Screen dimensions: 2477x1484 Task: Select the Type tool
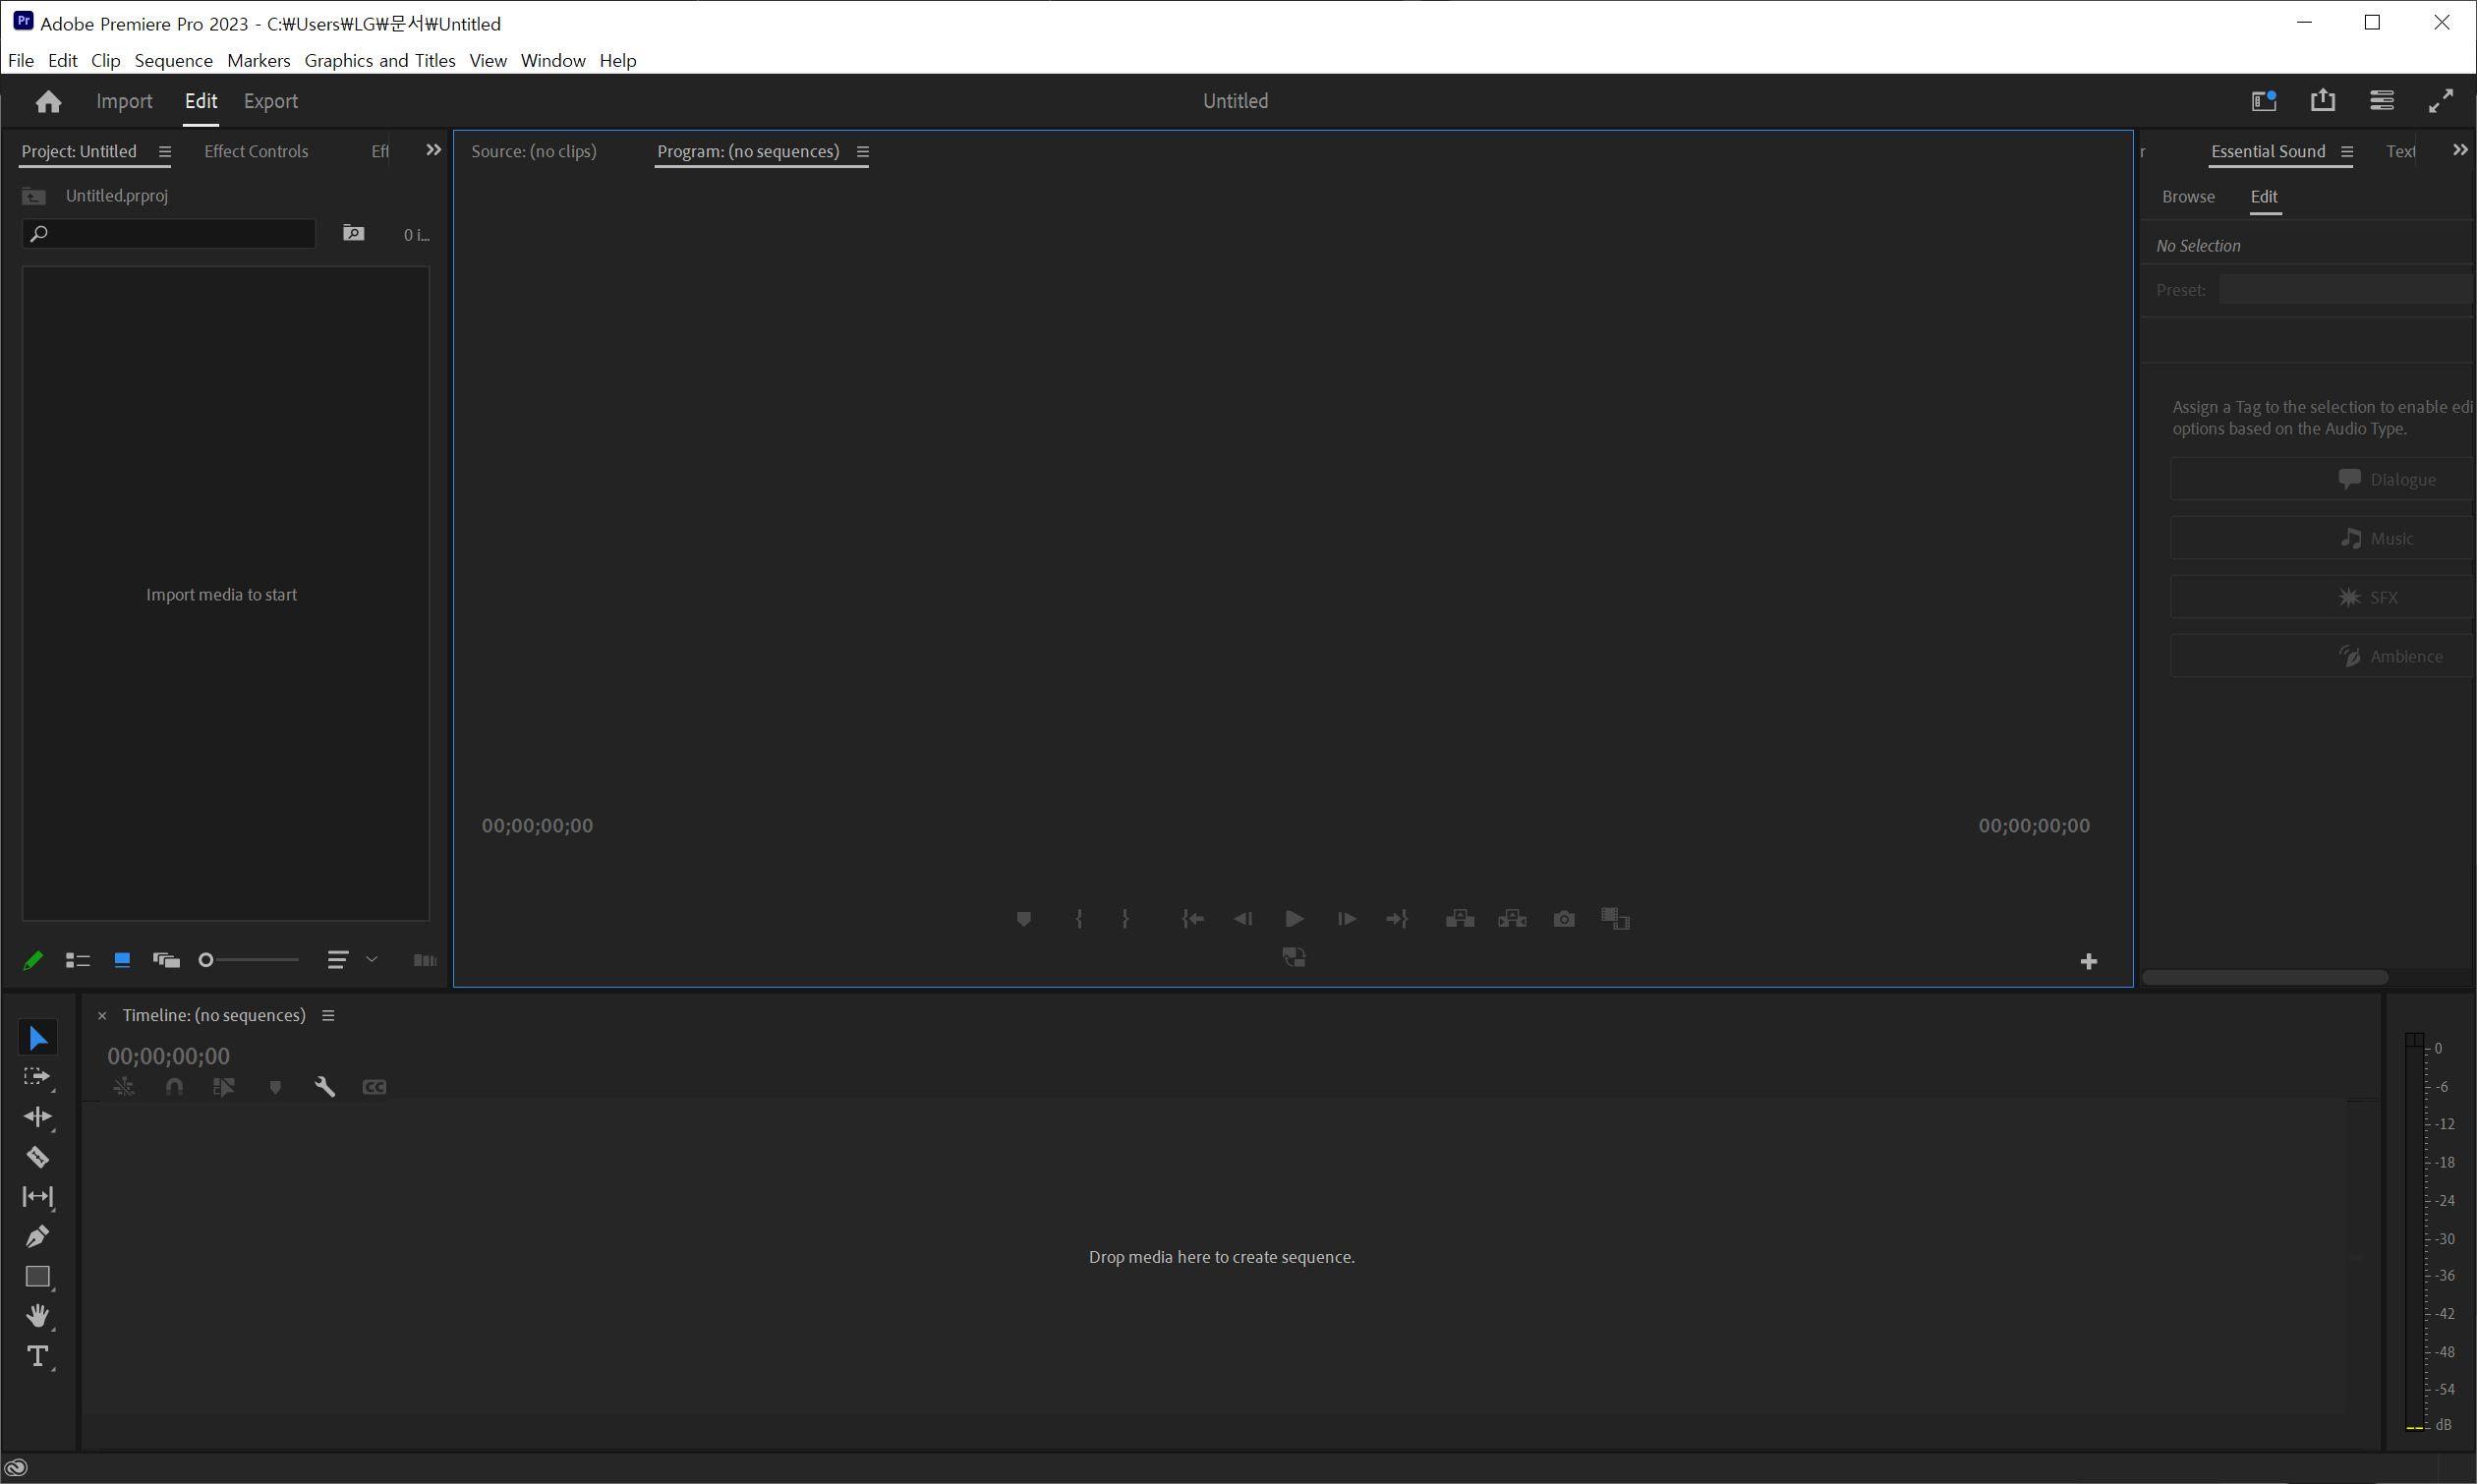[x=37, y=1357]
